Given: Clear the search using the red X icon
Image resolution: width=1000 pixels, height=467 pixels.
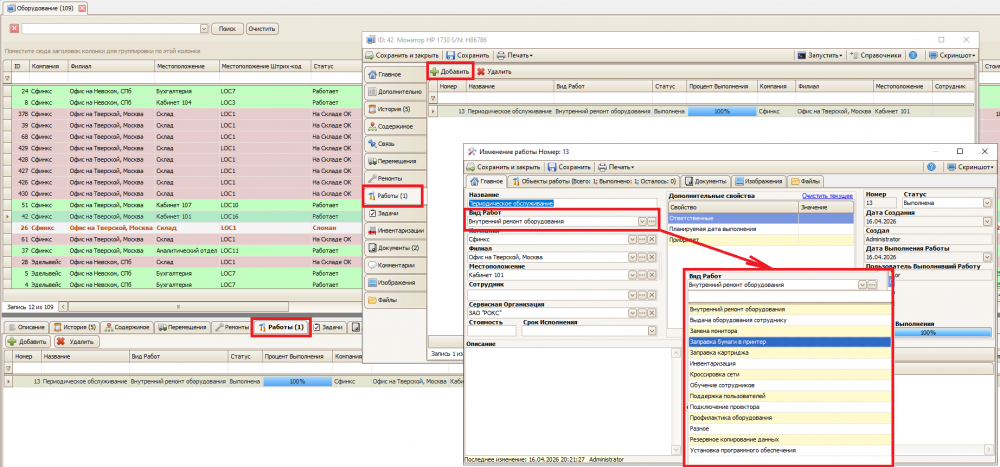Looking at the screenshot, I should point(14,29).
